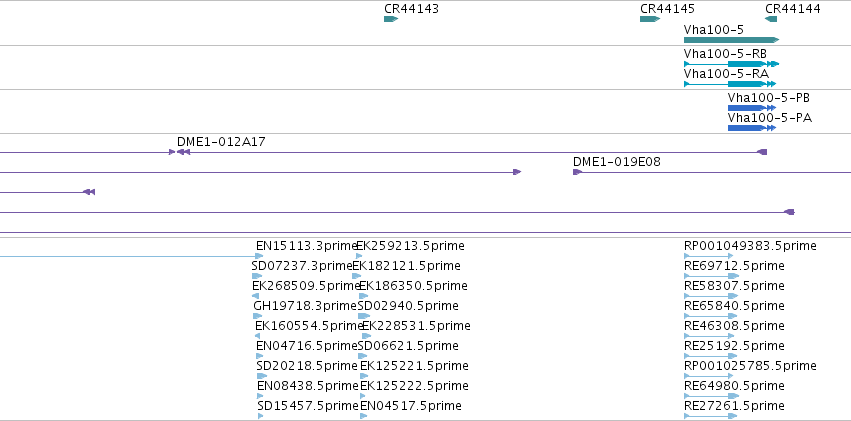Select the RE69712.5prime EST label
851x421 pixels.
point(734,266)
